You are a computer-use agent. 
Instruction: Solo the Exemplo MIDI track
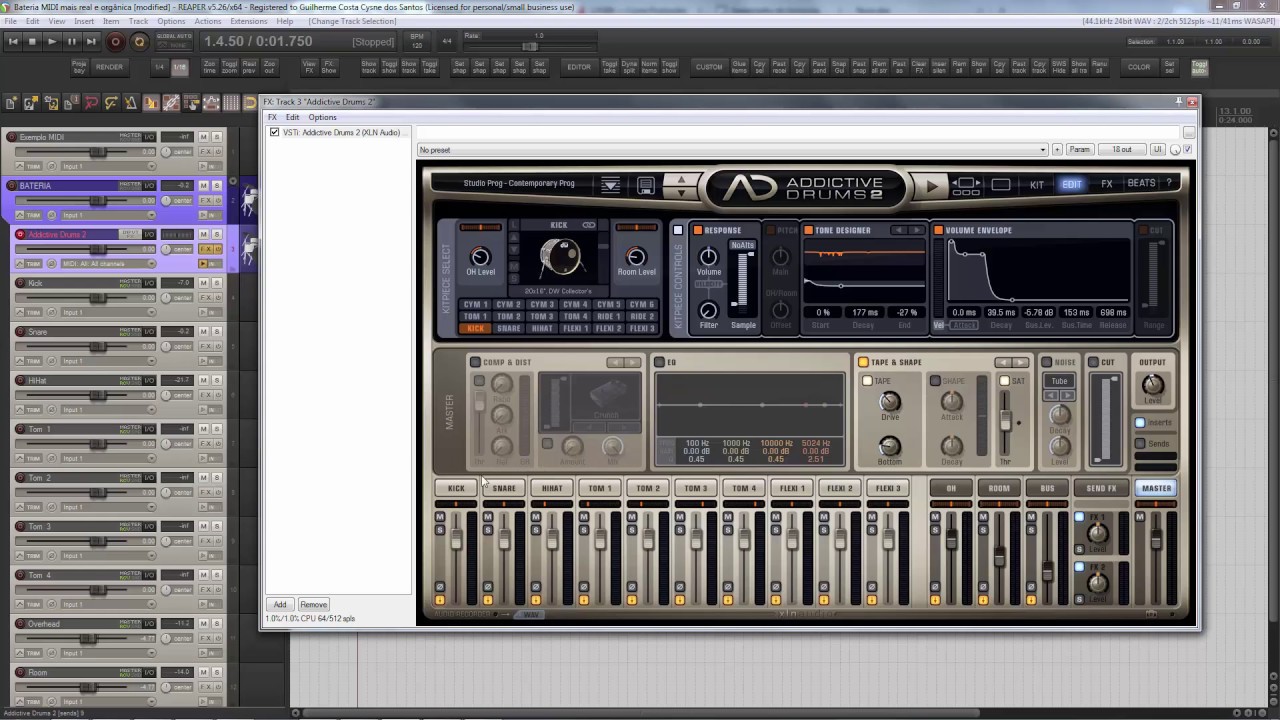click(216, 137)
